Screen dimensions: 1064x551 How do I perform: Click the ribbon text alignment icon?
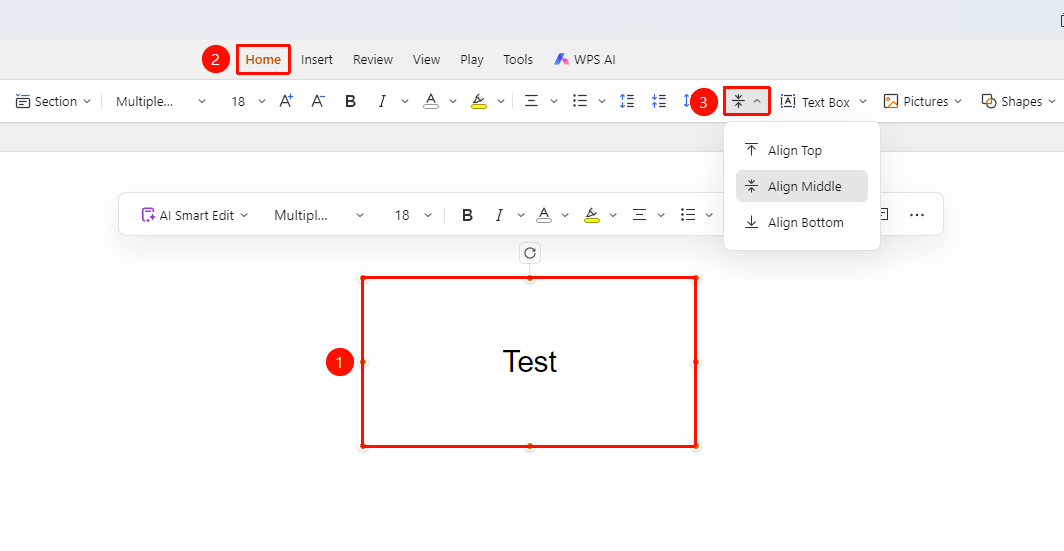click(x=531, y=101)
